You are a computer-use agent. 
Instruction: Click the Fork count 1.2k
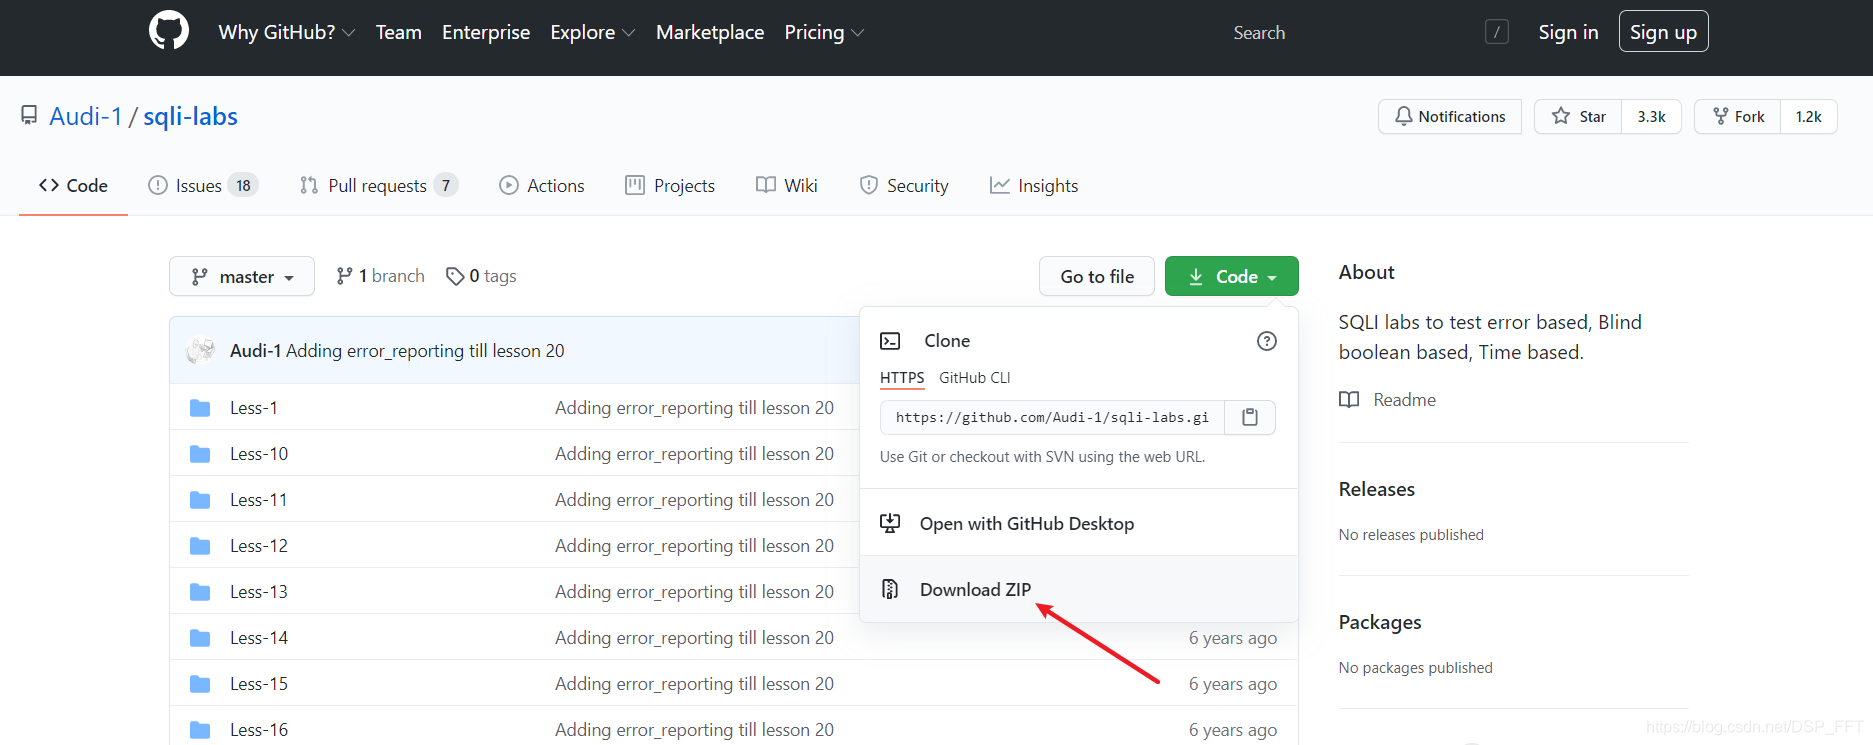[1808, 116]
